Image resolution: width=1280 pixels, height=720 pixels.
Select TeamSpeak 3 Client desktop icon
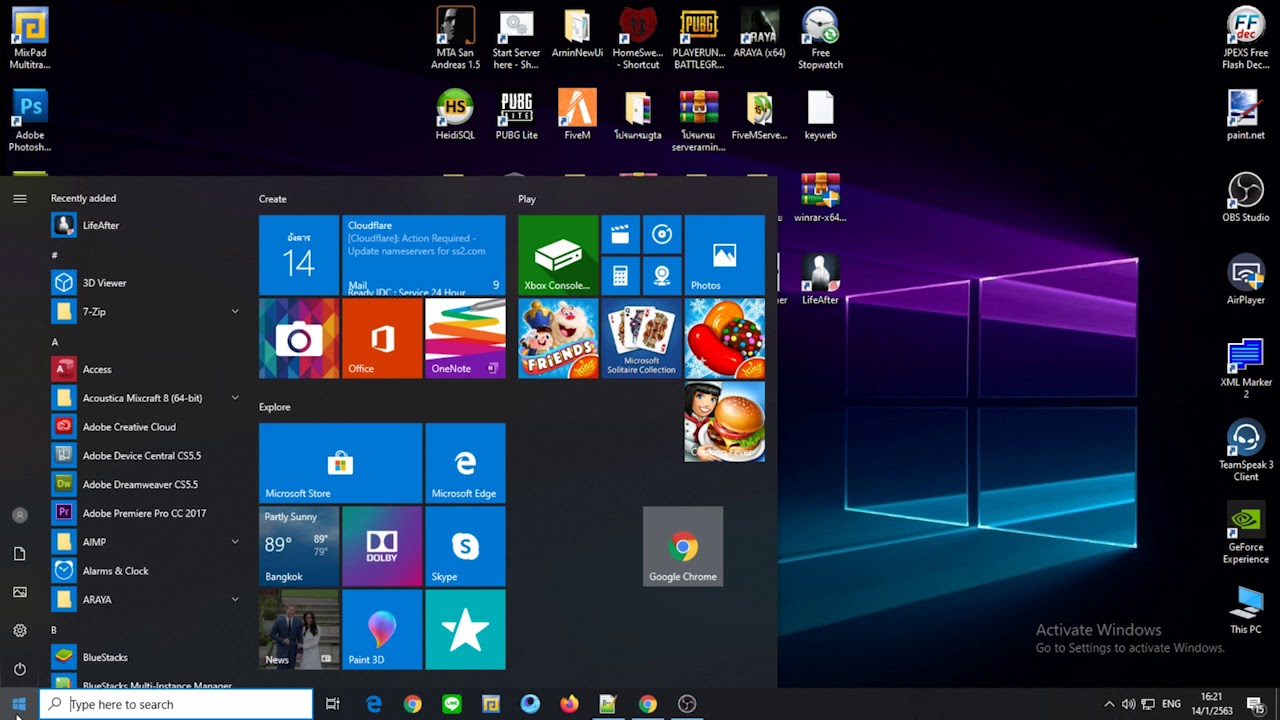(x=1246, y=452)
